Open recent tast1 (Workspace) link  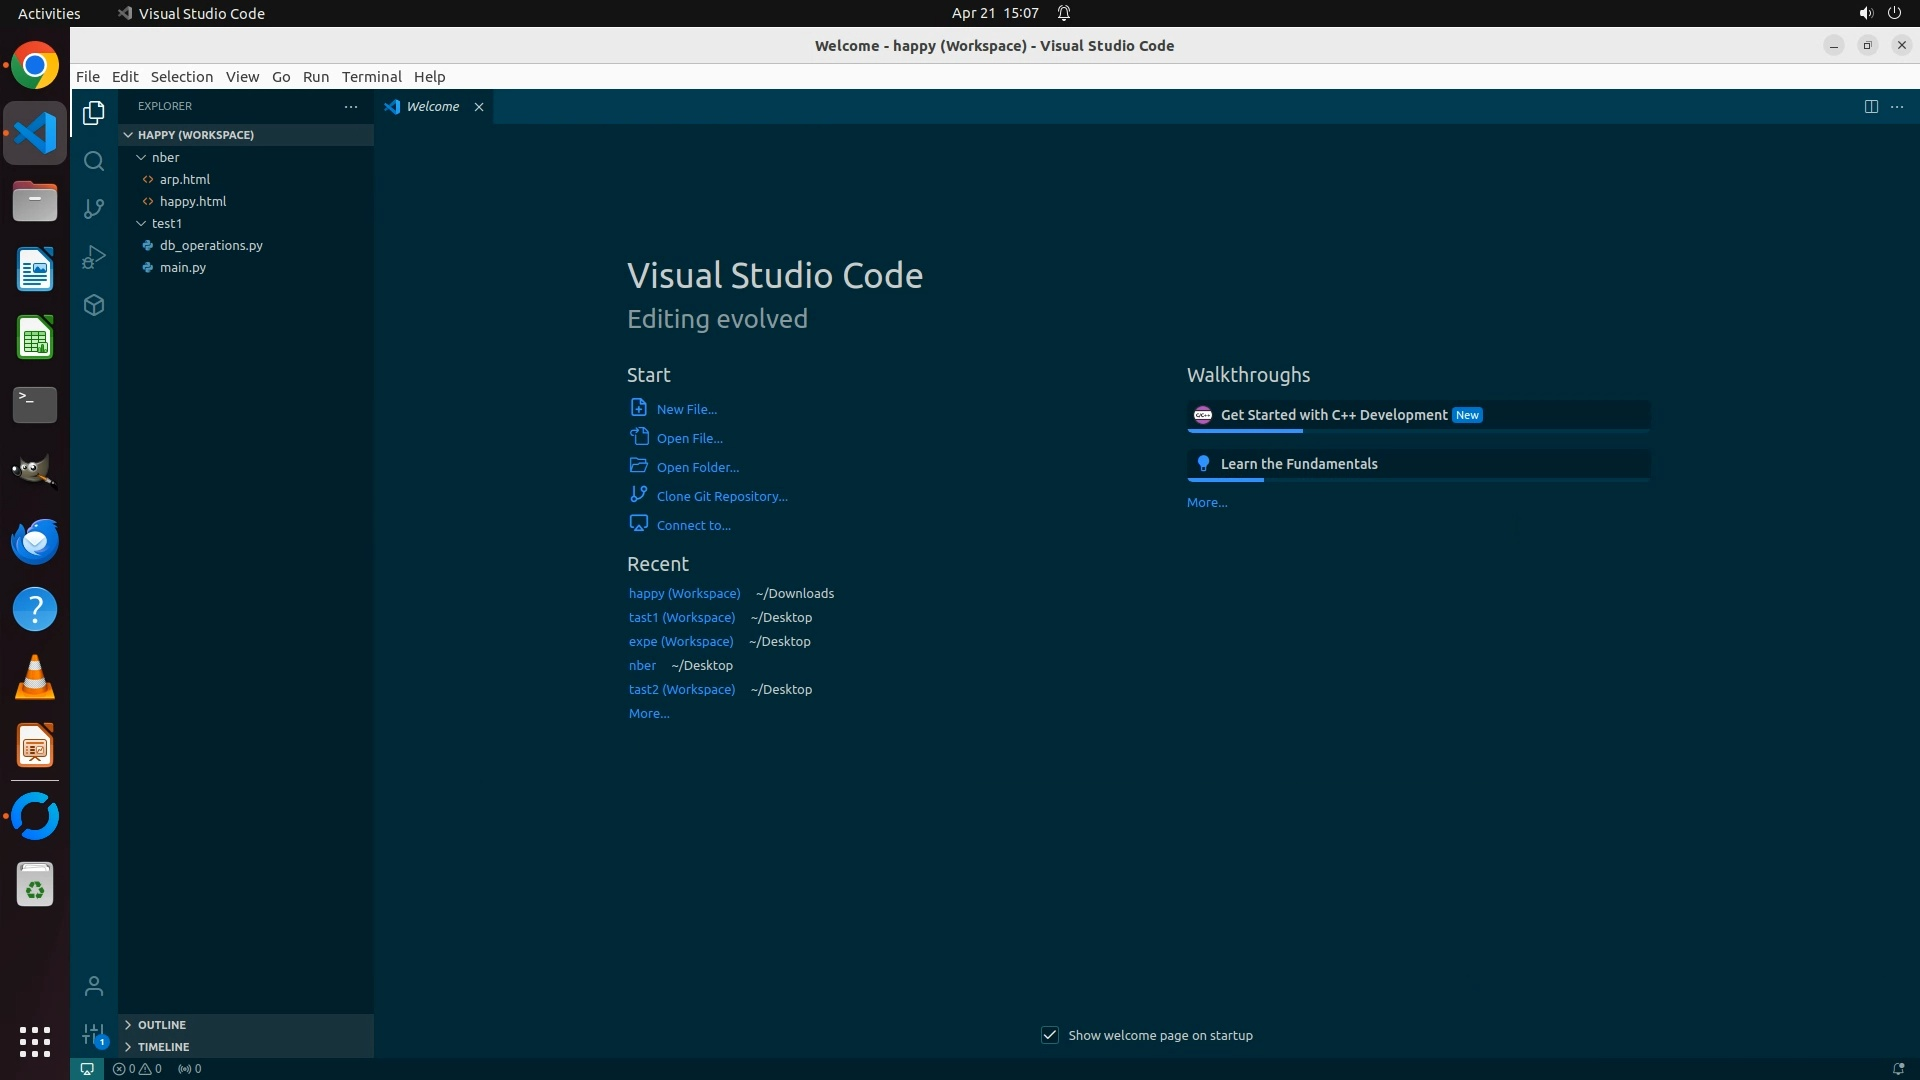(x=681, y=618)
